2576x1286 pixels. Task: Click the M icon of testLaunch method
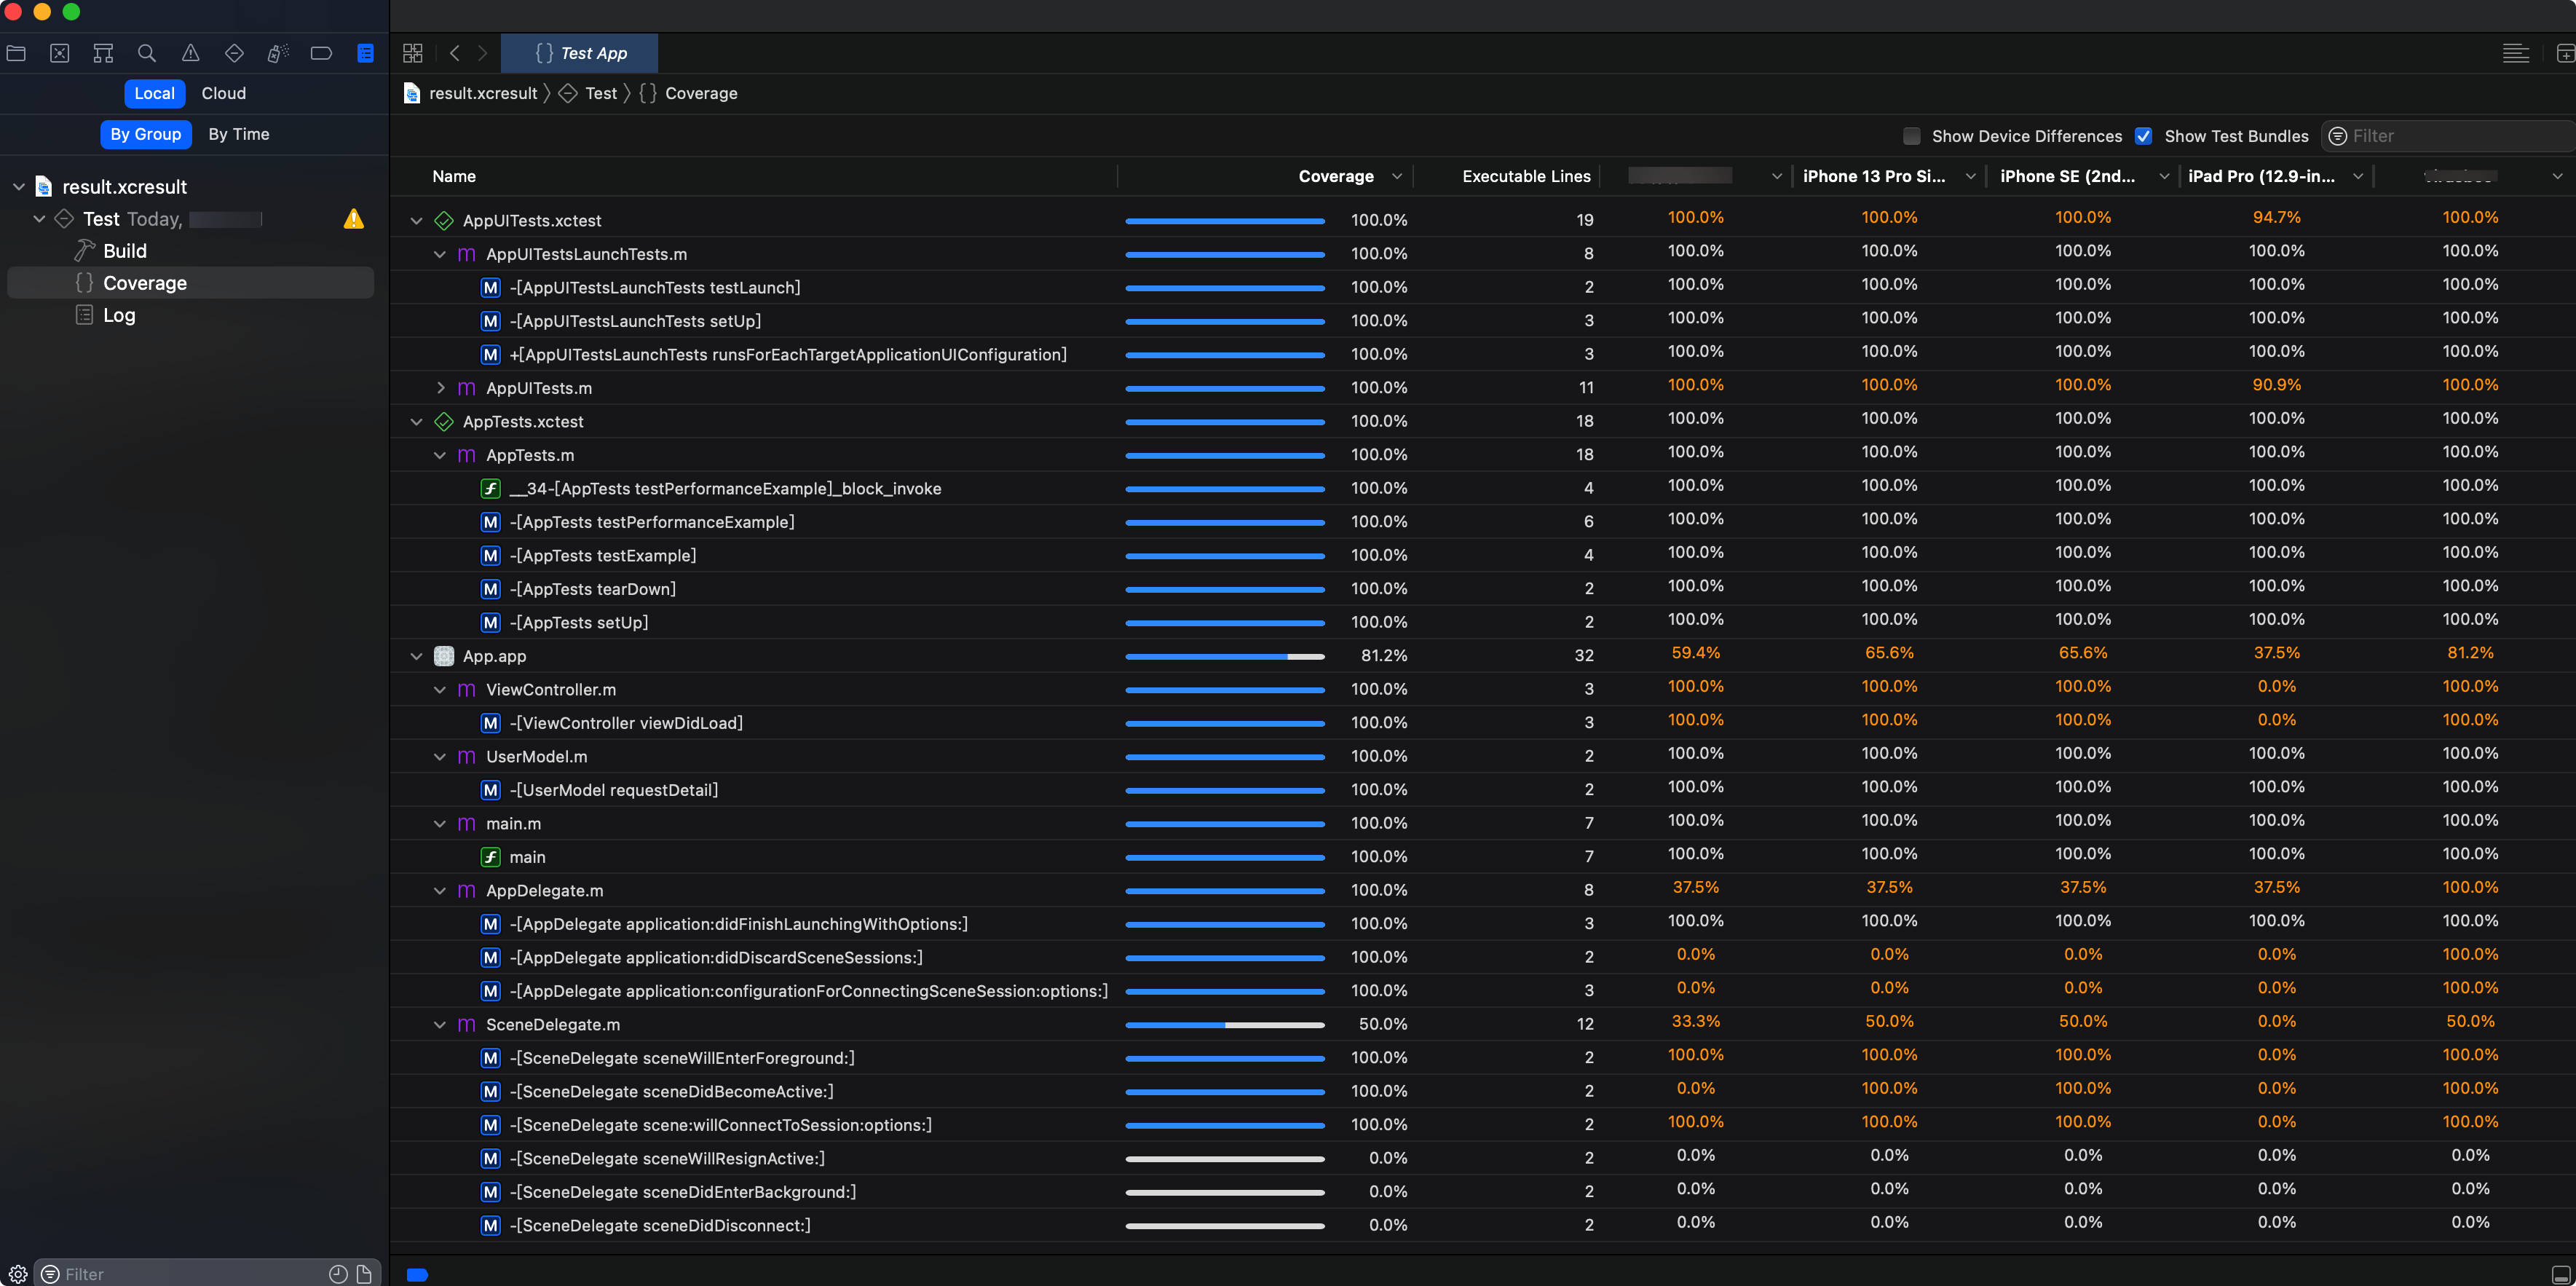coord(491,288)
